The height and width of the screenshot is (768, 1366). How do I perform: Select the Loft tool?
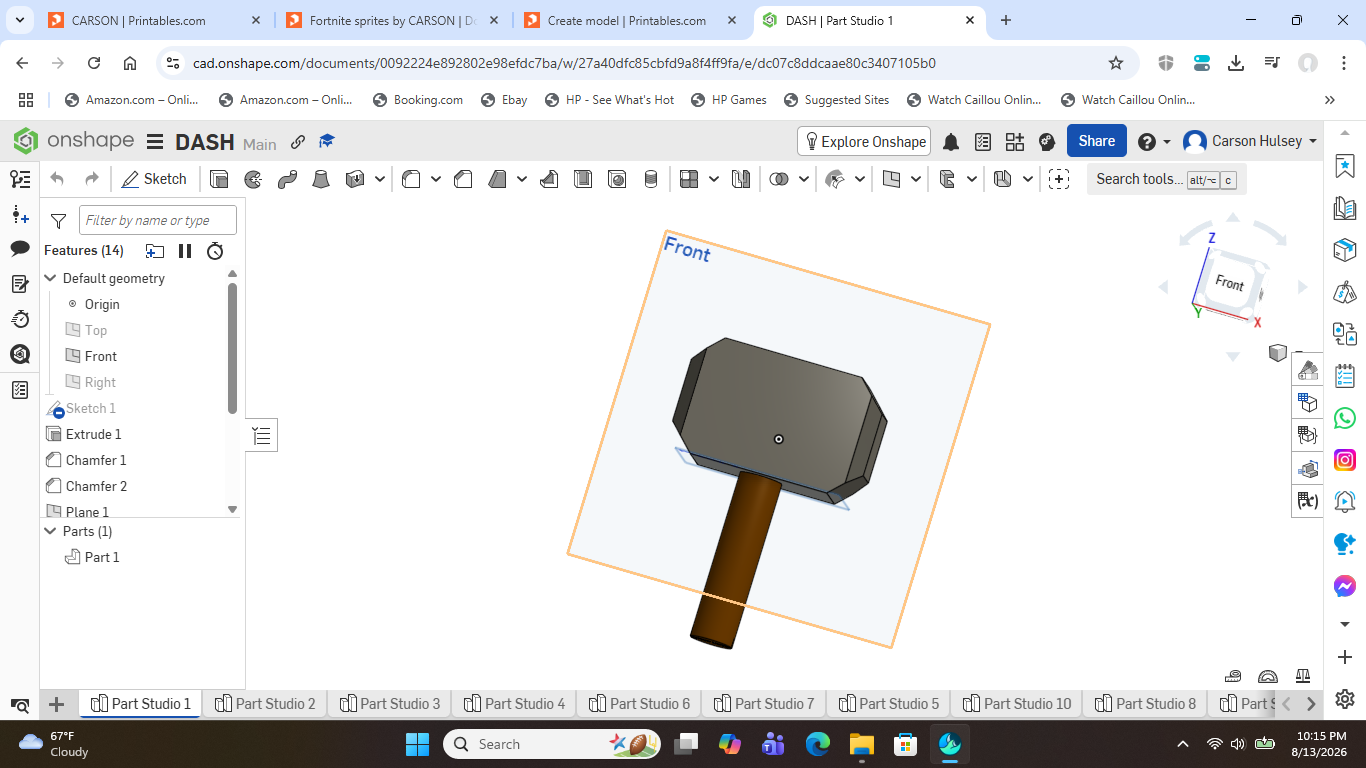point(321,179)
